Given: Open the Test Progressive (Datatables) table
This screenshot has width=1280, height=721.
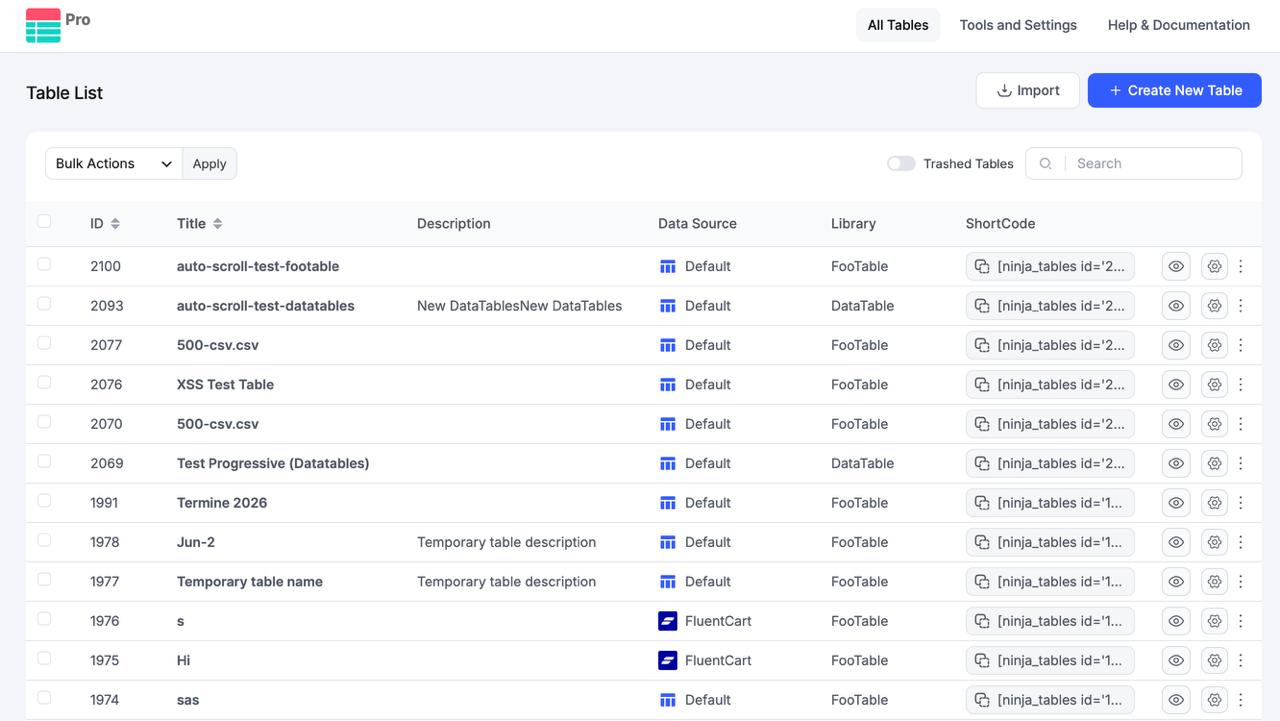Looking at the screenshot, I should coord(273,463).
